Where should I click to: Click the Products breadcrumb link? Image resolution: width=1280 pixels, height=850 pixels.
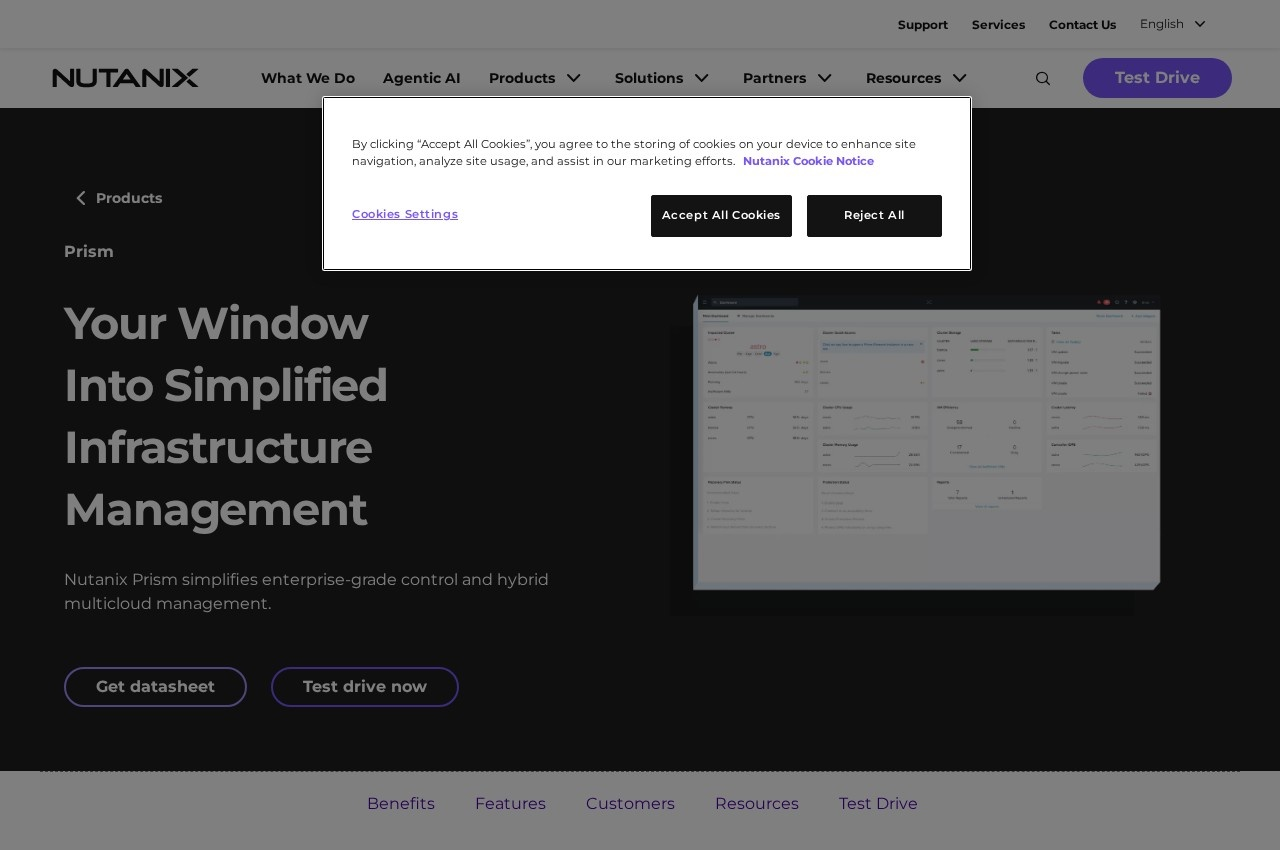(129, 198)
